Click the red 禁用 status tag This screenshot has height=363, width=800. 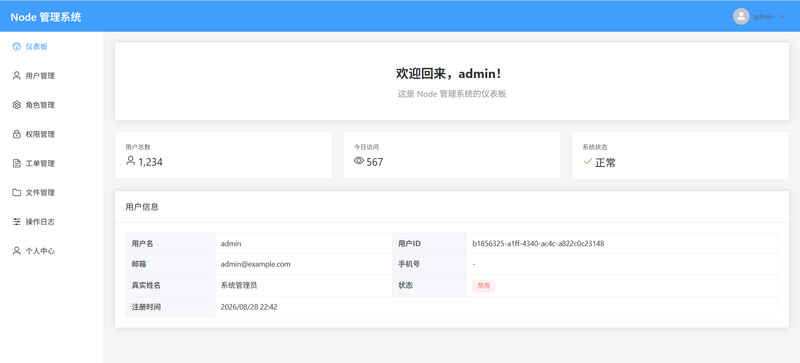point(483,286)
